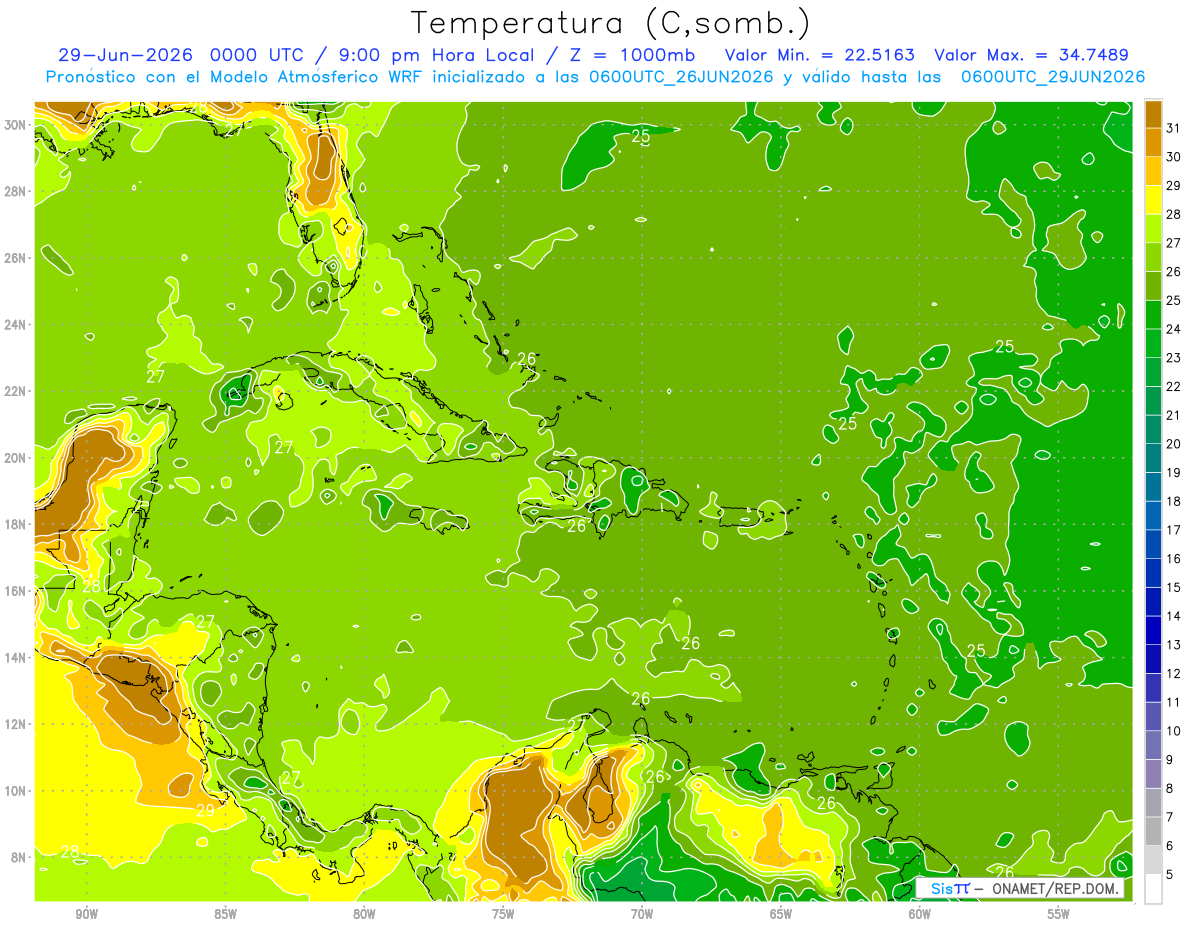Click the colorbar scale label '31'
Viewport: 1200px width, 927px height.
coord(1173,128)
